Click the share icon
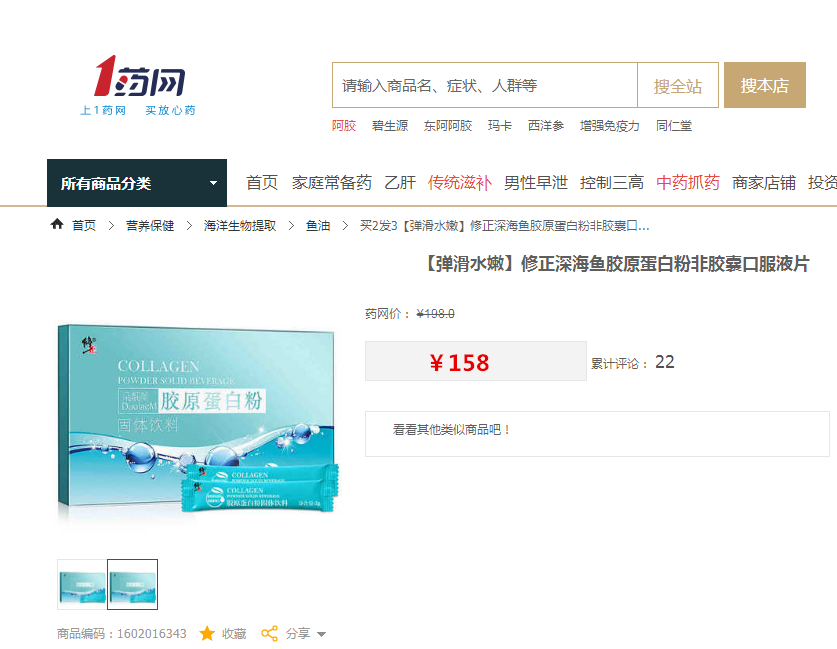This screenshot has height=649, width=837. [270, 634]
